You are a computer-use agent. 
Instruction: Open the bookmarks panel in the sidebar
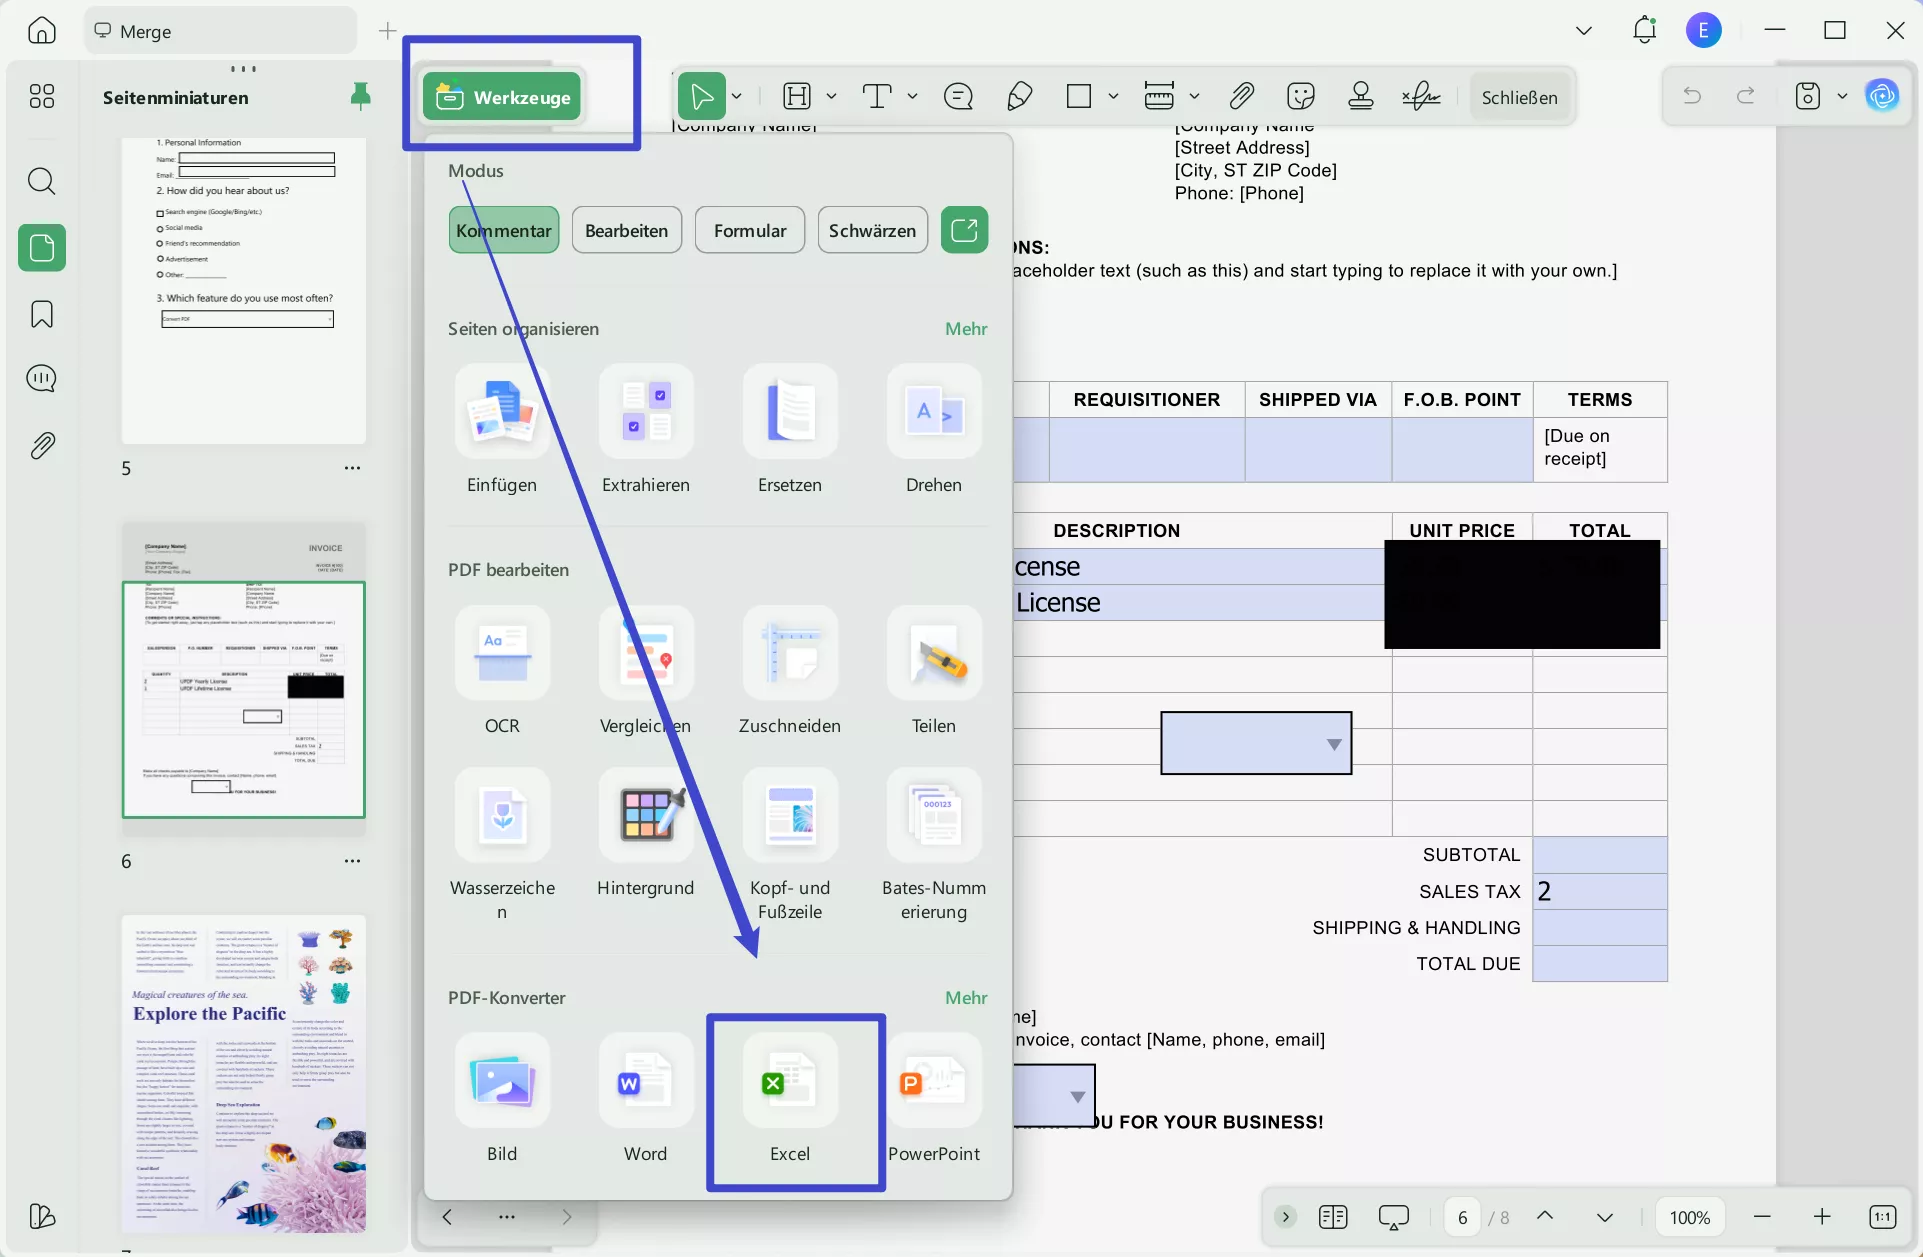pyautogui.click(x=41, y=314)
